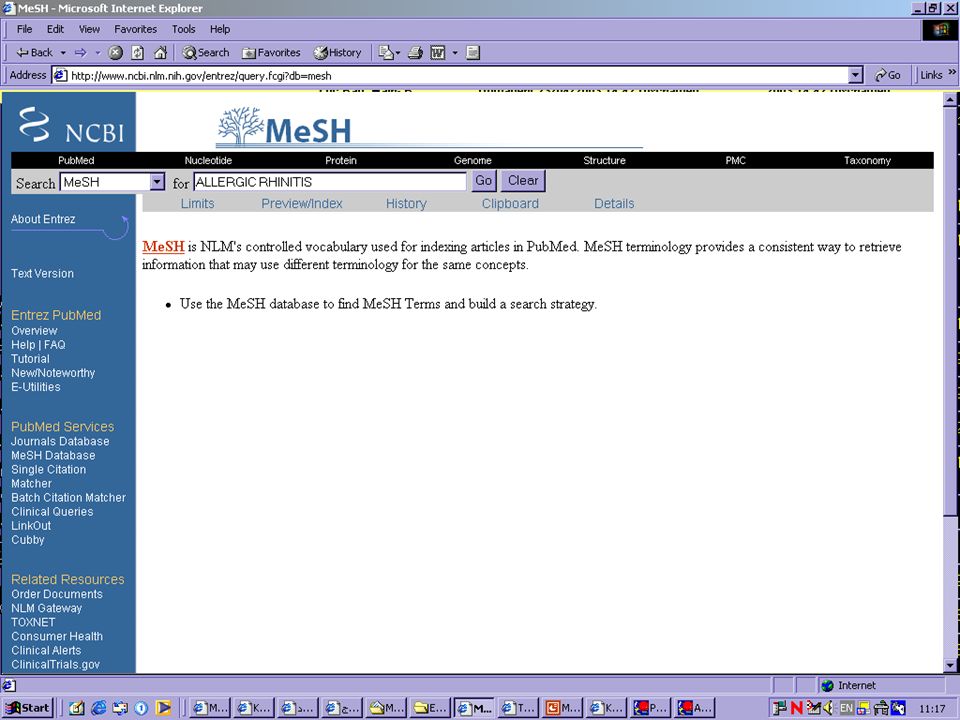Open About Entrez sidebar link
The image size is (960, 720).
point(43,219)
